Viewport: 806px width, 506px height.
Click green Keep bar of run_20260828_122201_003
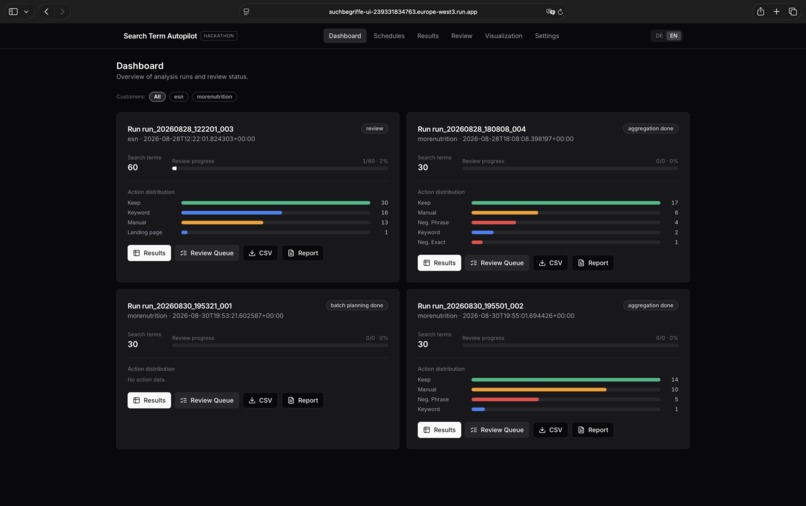pyautogui.click(x=276, y=203)
